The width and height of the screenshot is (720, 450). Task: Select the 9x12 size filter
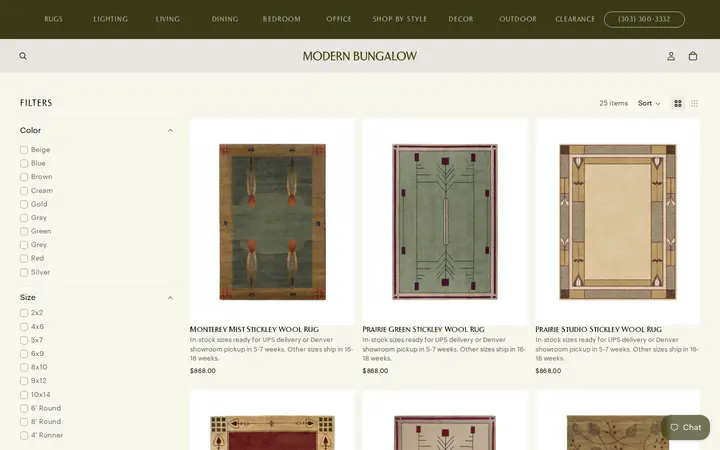click(x=24, y=381)
